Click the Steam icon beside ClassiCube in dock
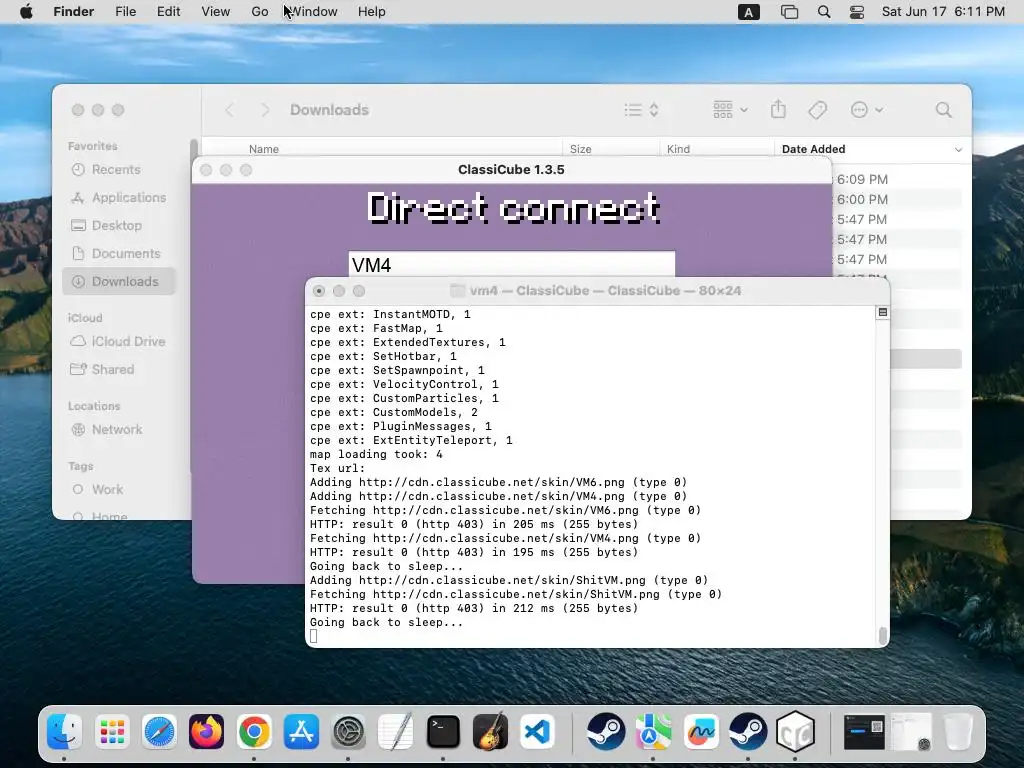 tap(748, 731)
